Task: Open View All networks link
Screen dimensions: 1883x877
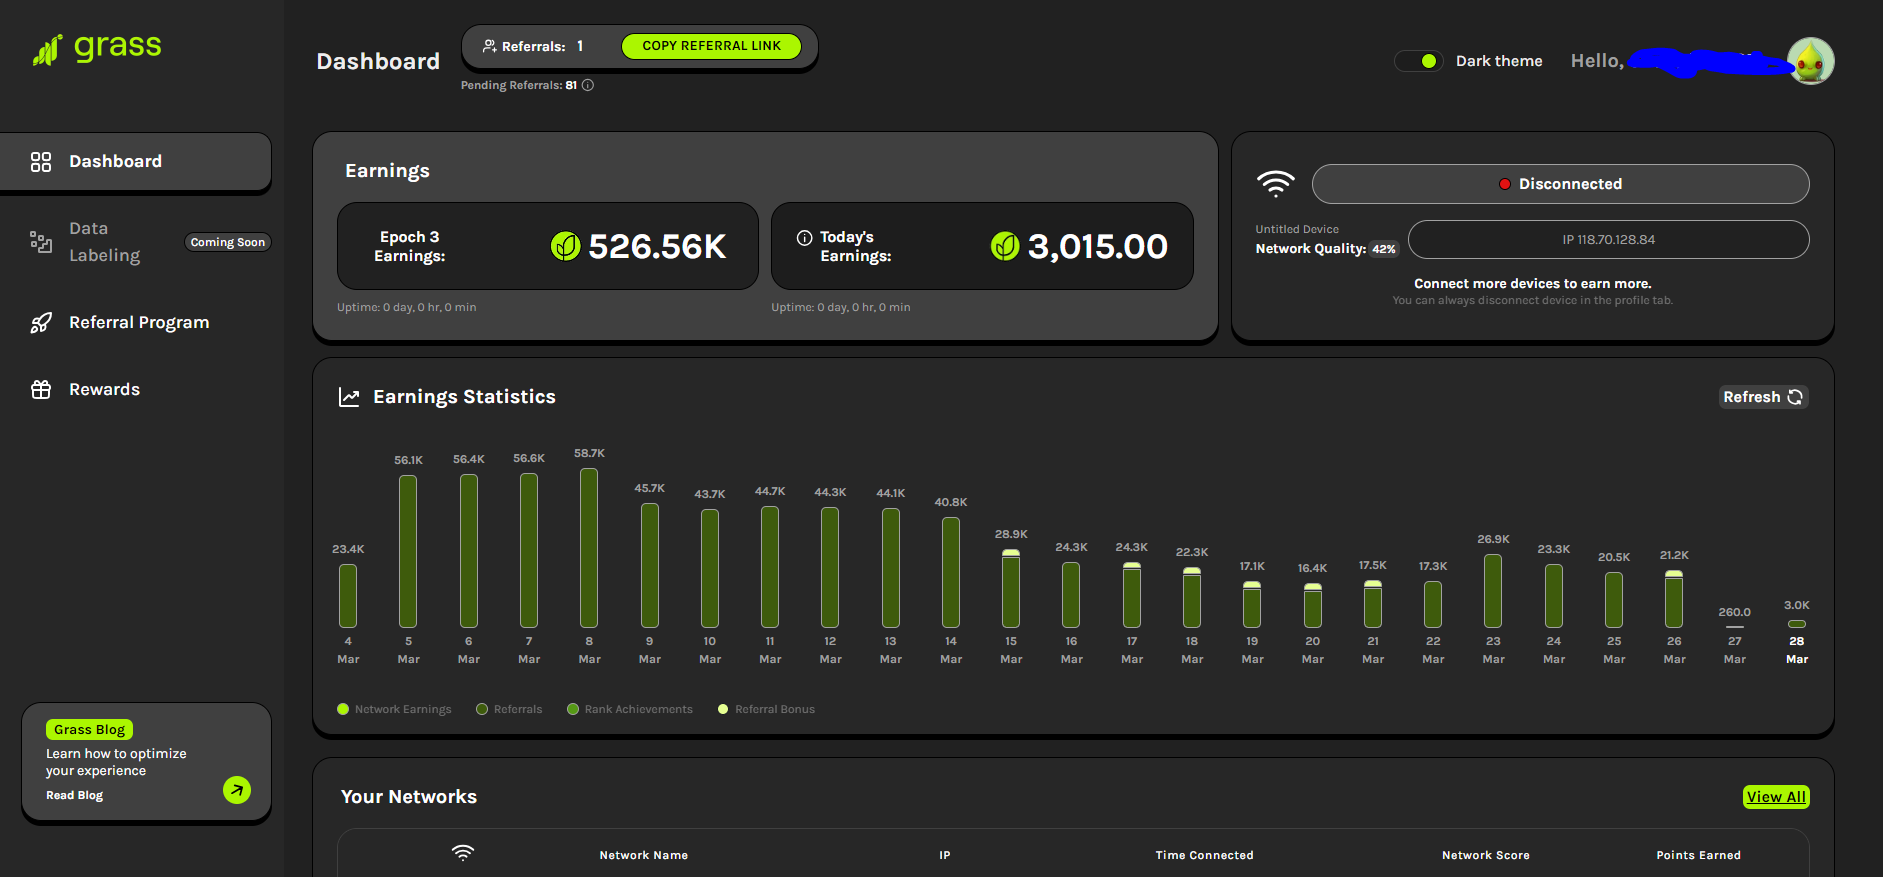Action: pos(1775,797)
